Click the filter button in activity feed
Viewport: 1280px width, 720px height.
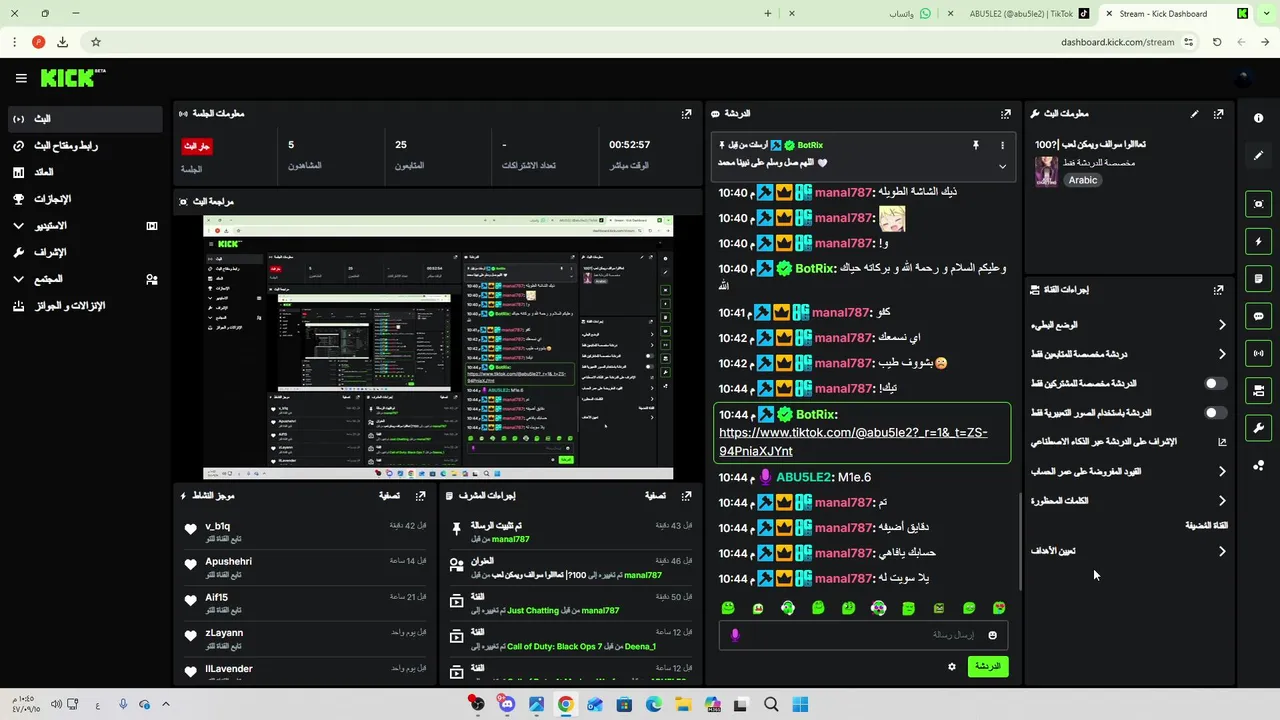[x=389, y=496]
